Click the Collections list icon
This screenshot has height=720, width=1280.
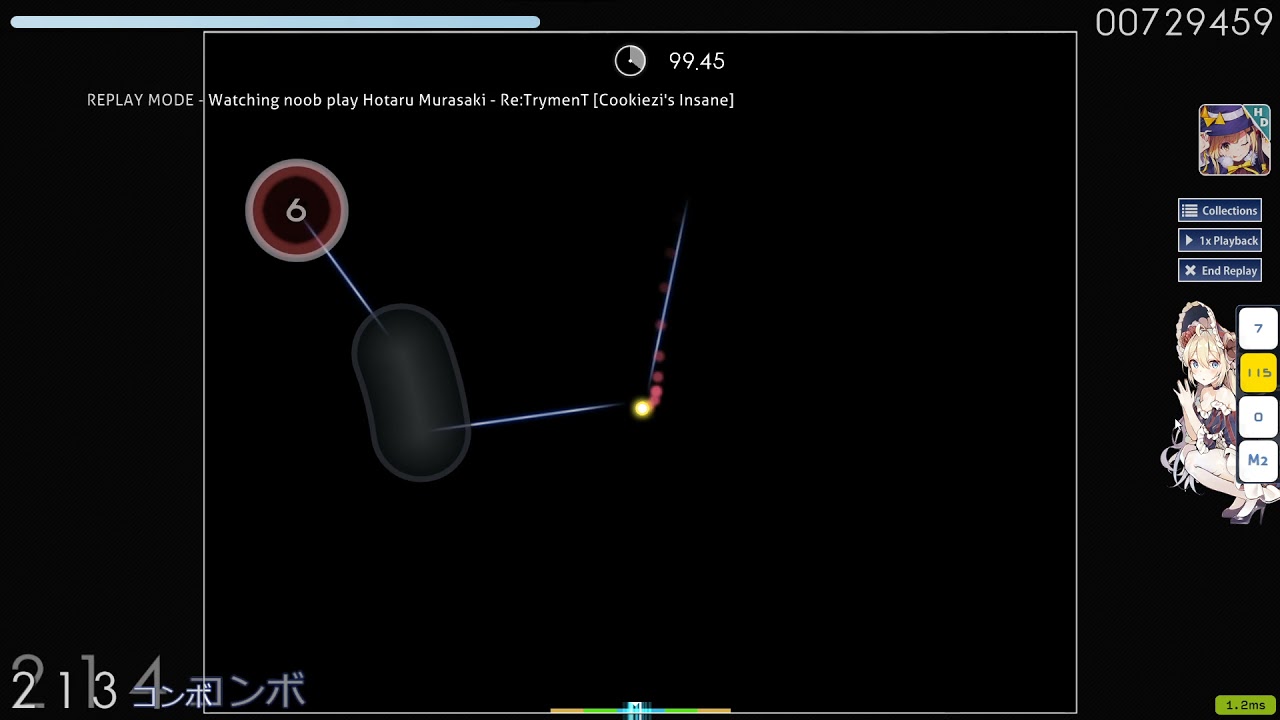1190,210
